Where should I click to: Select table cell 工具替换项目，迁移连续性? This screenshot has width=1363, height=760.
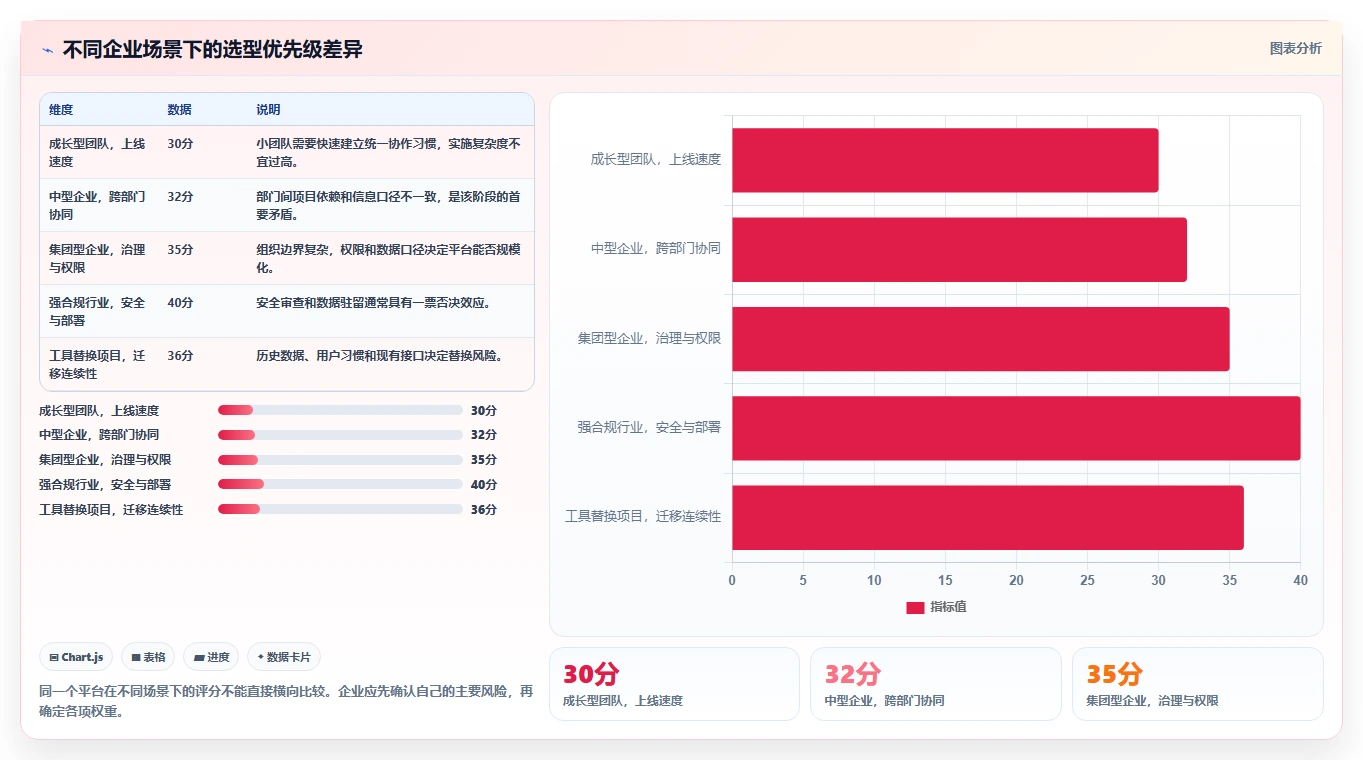pyautogui.click(x=99, y=364)
